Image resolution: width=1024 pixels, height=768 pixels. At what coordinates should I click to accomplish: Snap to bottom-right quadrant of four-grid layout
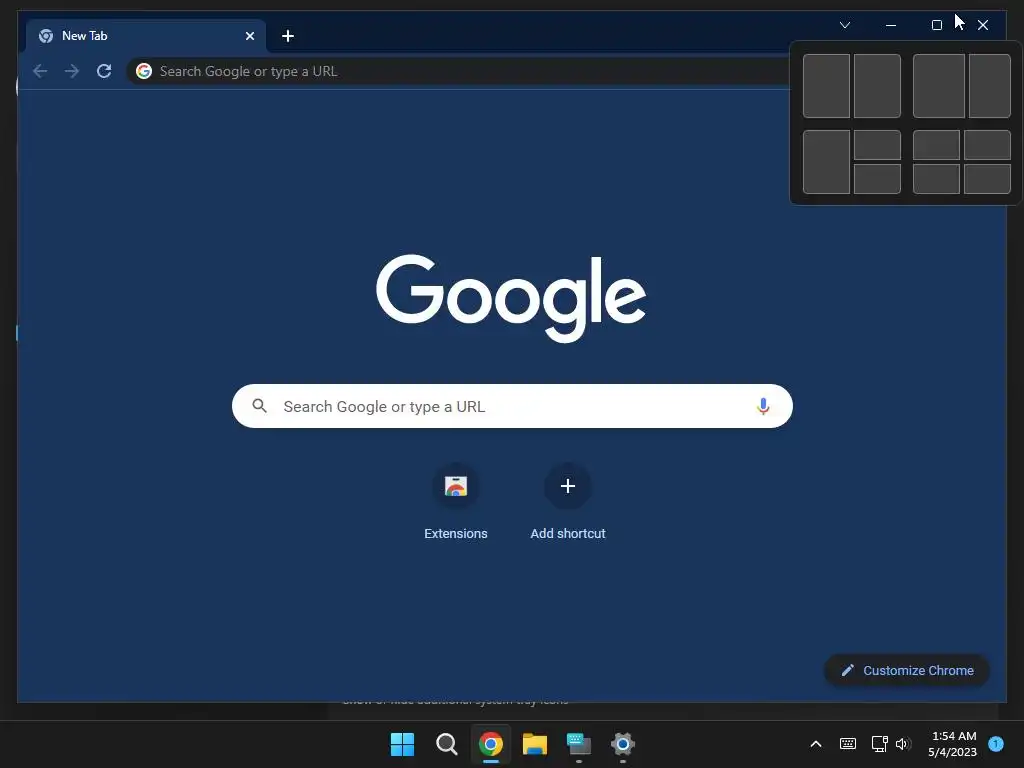pyautogui.click(x=987, y=179)
